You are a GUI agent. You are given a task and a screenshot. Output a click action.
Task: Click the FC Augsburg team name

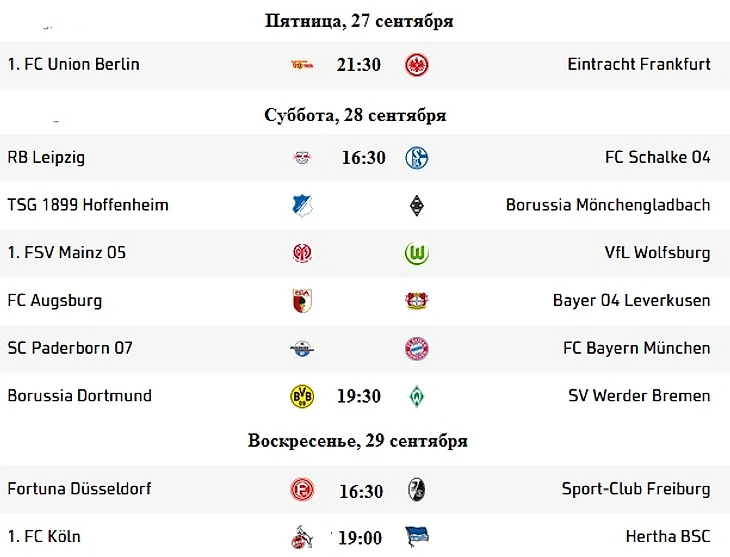(54, 300)
